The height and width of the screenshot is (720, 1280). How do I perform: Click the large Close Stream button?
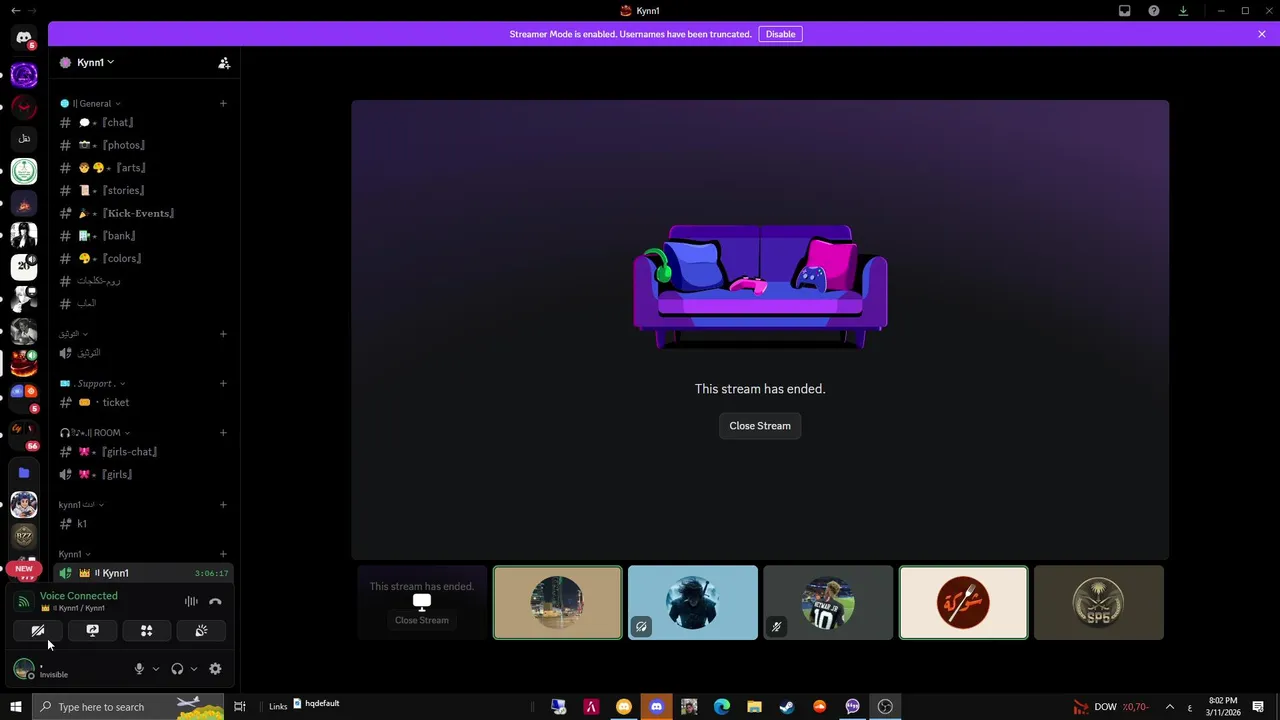(x=760, y=426)
